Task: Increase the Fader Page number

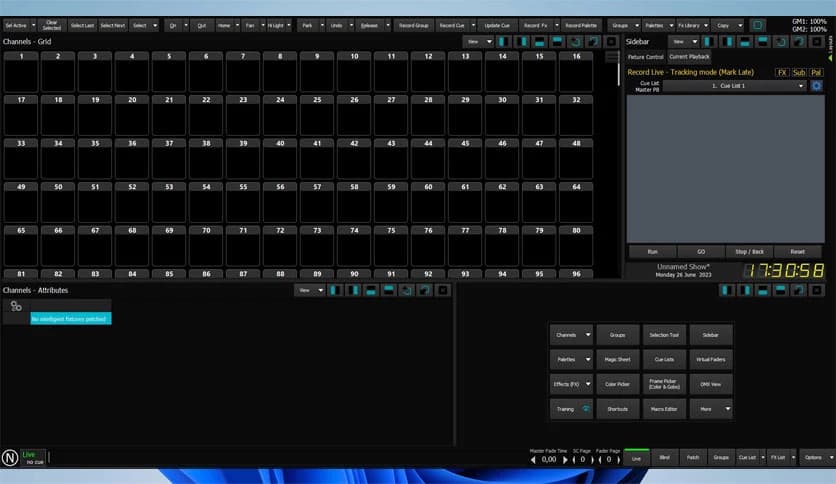Action: pos(618,459)
